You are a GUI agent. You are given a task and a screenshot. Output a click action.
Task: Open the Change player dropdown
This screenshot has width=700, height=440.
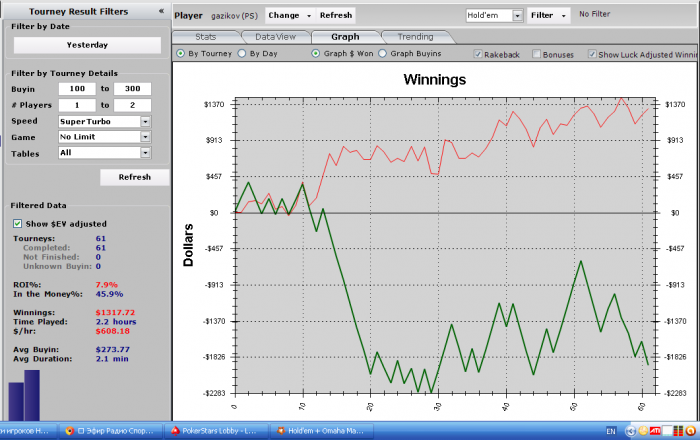point(290,16)
